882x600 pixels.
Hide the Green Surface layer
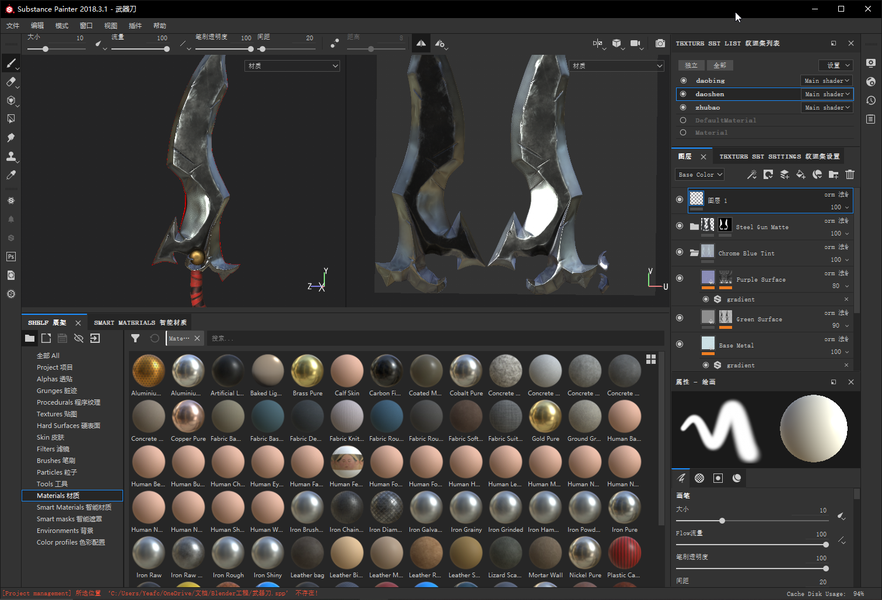click(x=680, y=318)
